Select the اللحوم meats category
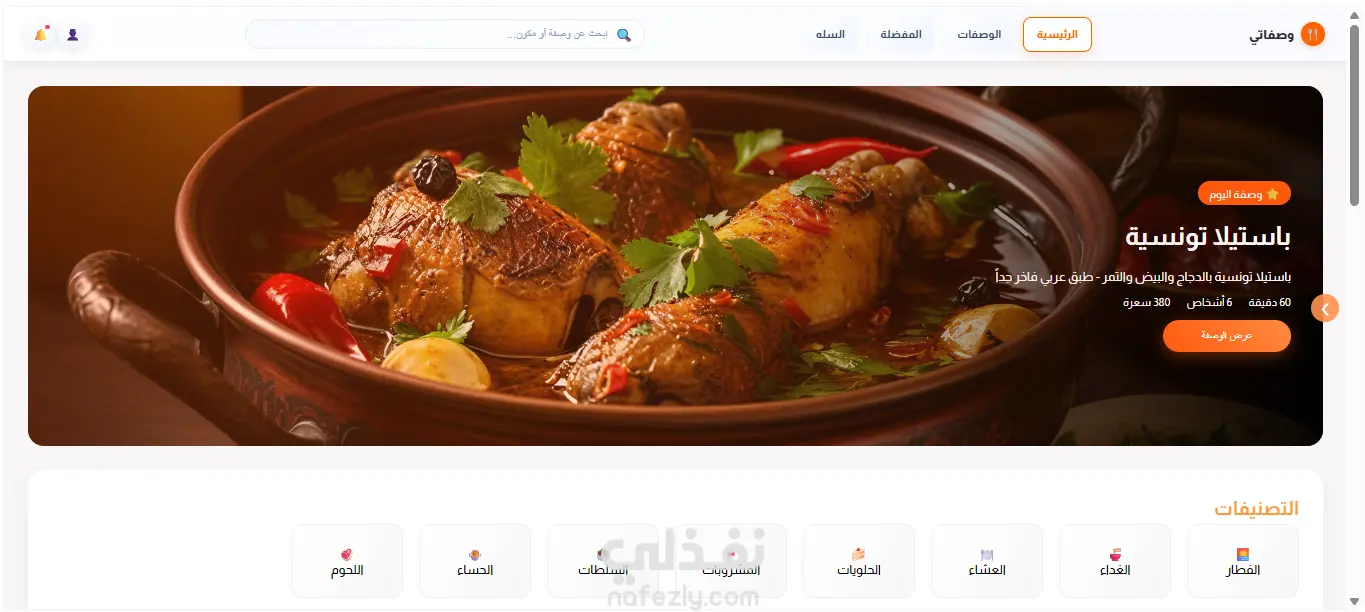The height and width of the screenshot is (612, 1365). (x=347, y=561)
